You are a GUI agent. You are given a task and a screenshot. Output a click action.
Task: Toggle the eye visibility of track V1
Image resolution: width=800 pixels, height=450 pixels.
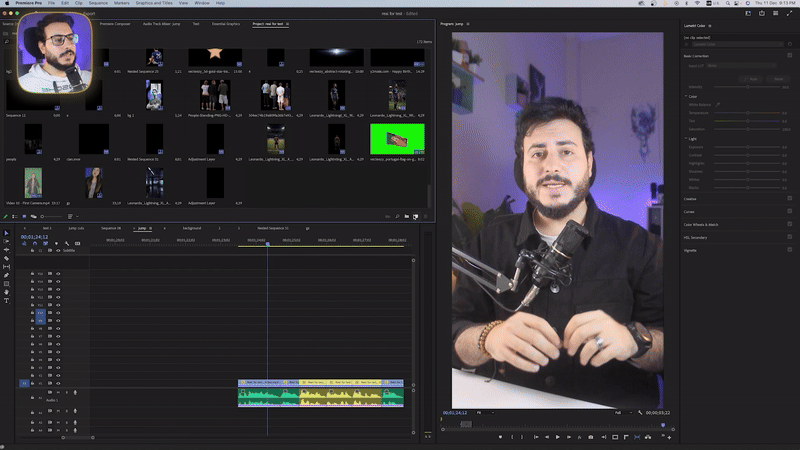pyautogui.click(x=58, y=383)
